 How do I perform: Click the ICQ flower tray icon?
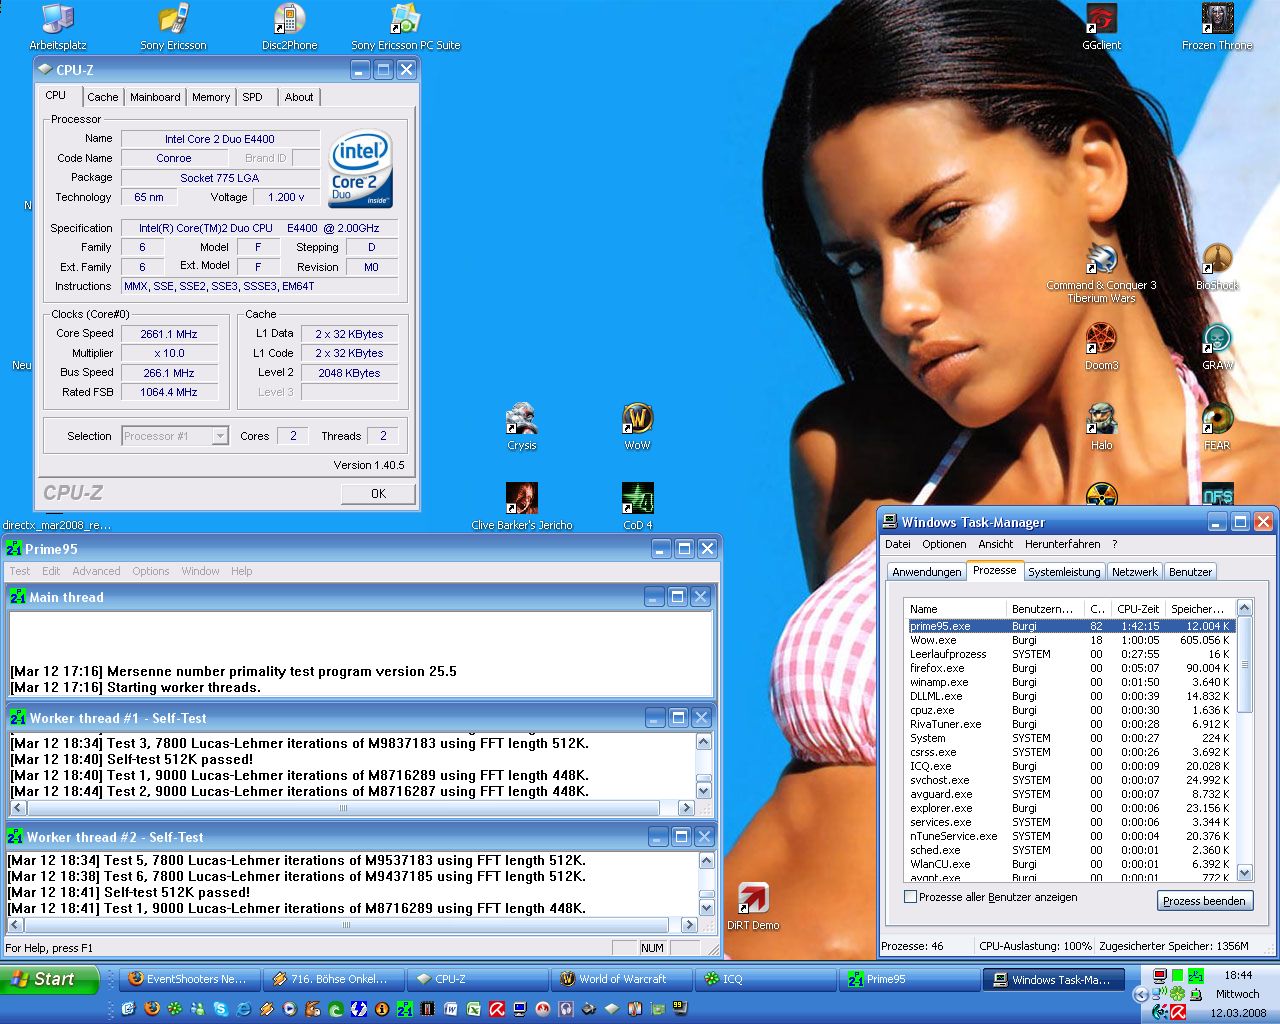tap(1177, 993)
